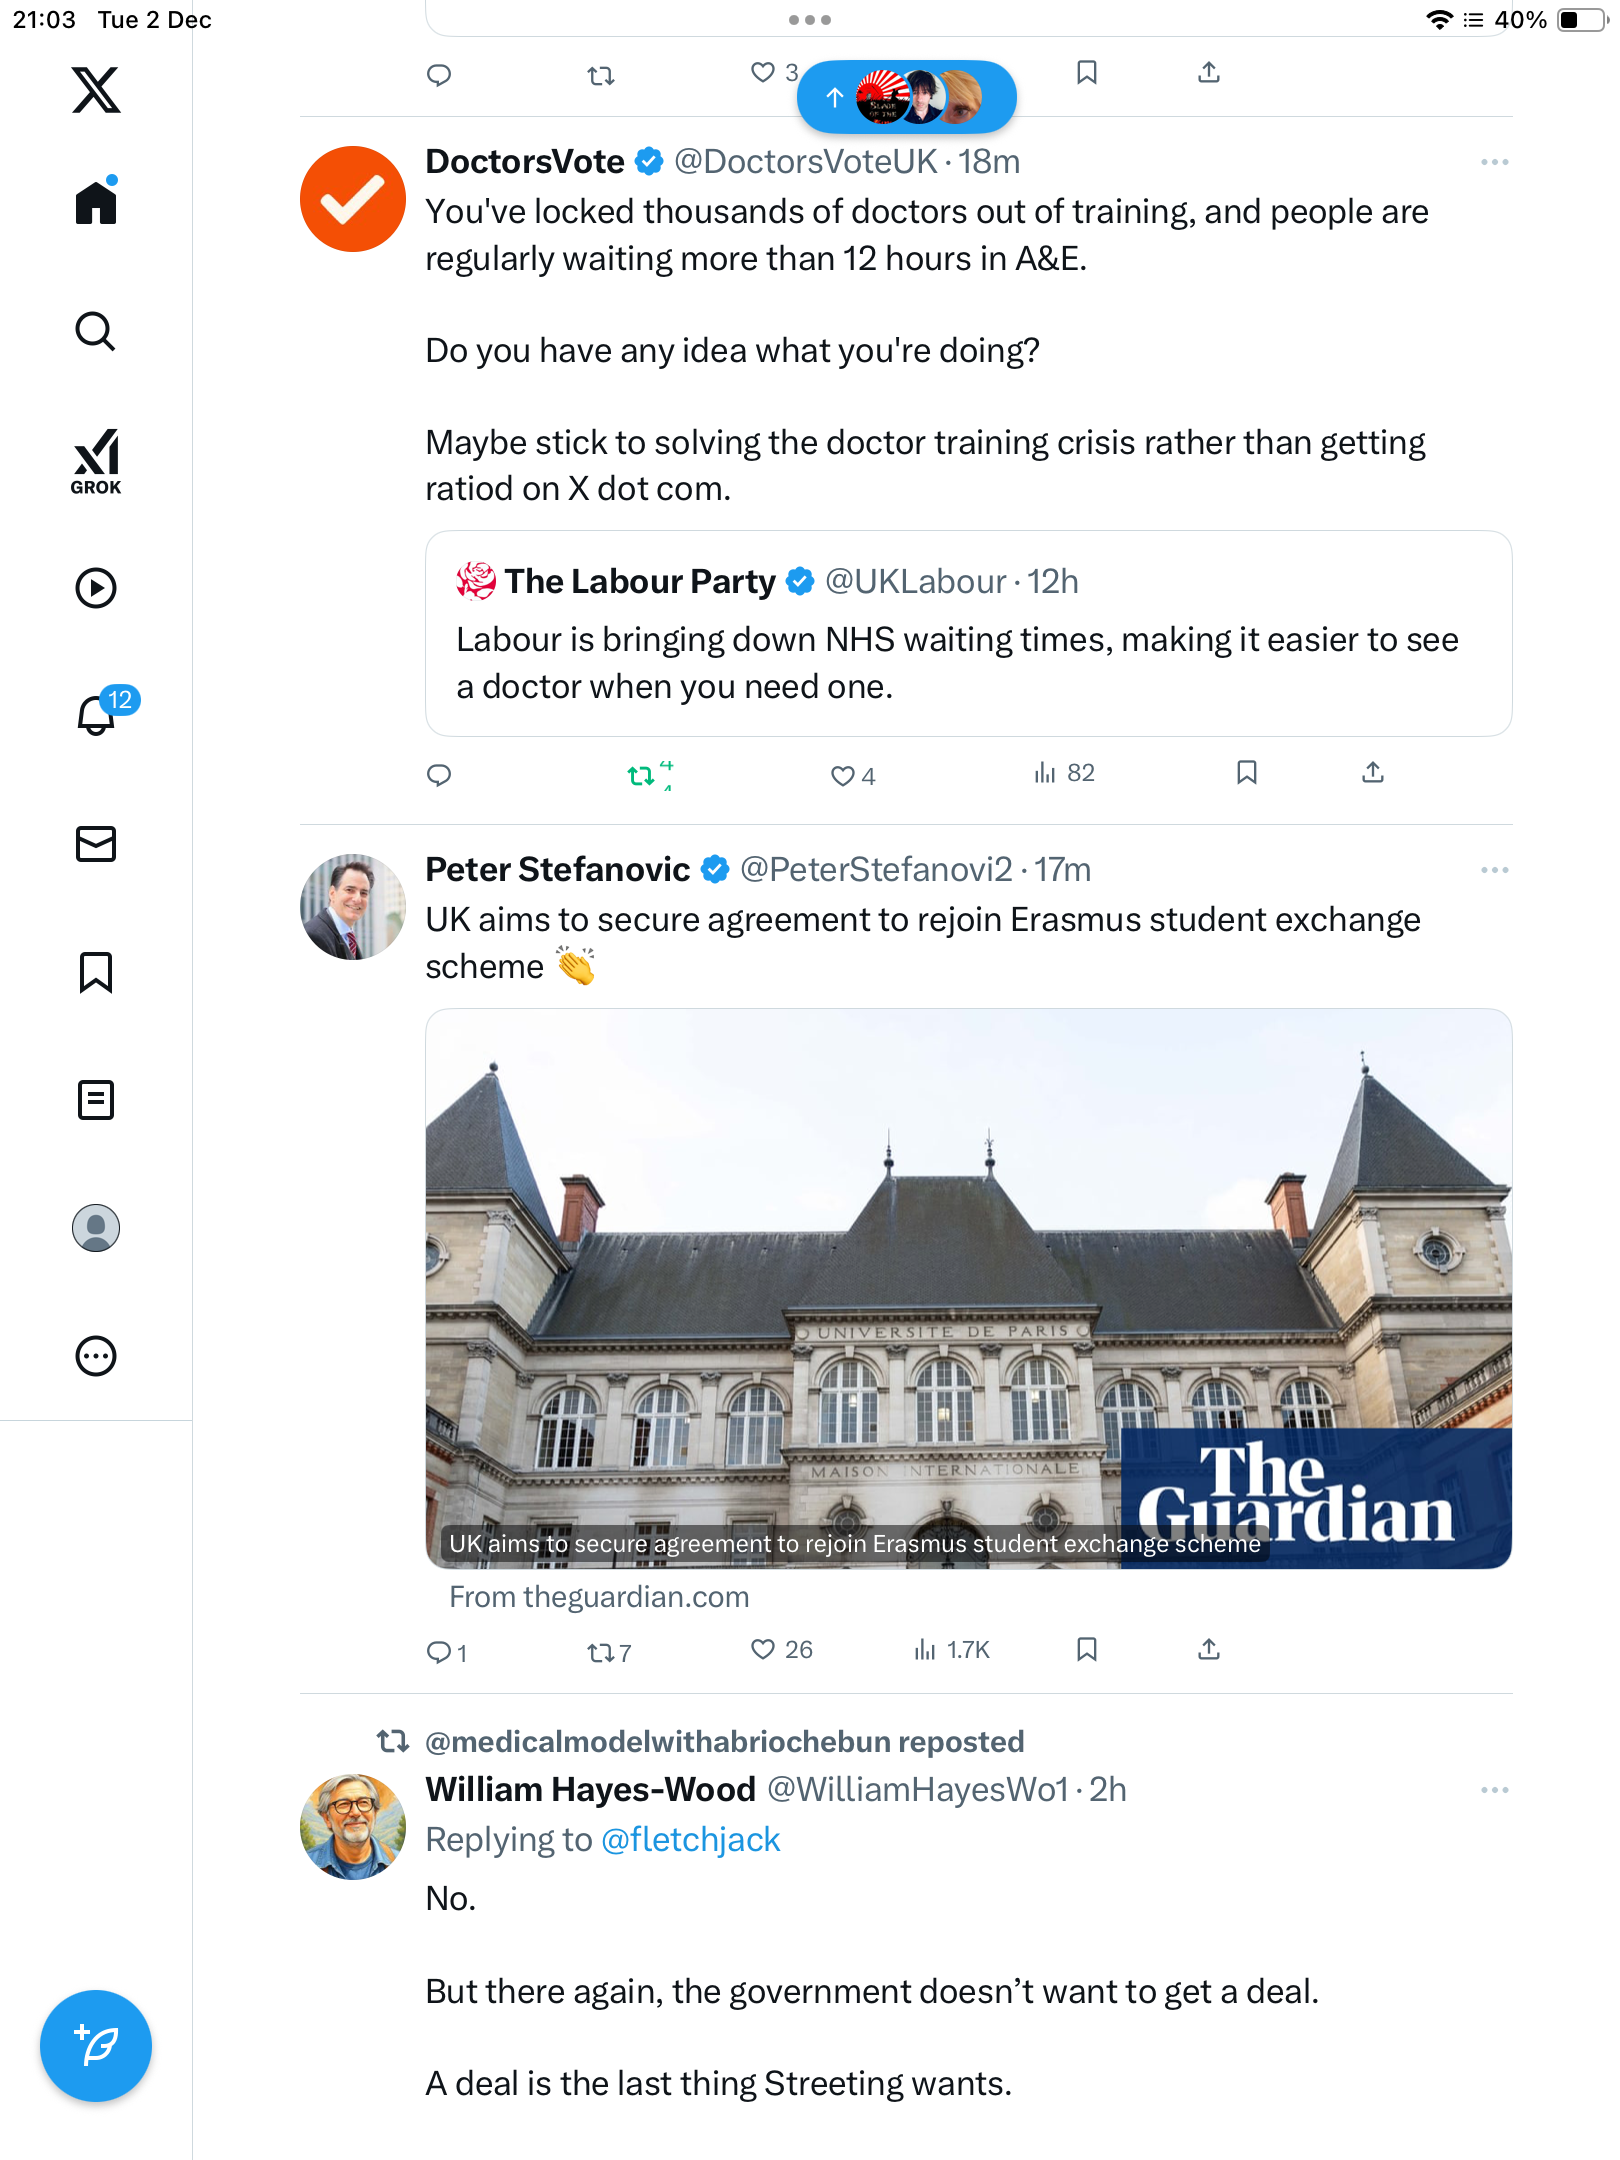Undo repost on DoctorsVote post
1620x2160 pixels.
[641, 775]
